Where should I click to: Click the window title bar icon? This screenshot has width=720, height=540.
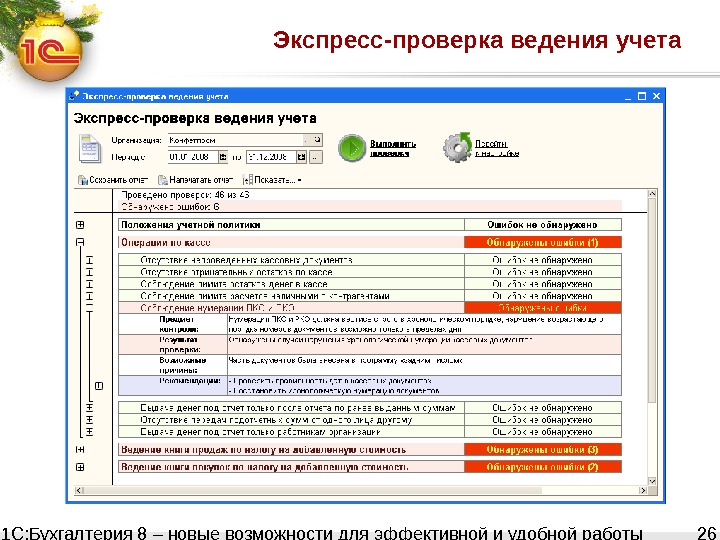[x=74, y=96]
